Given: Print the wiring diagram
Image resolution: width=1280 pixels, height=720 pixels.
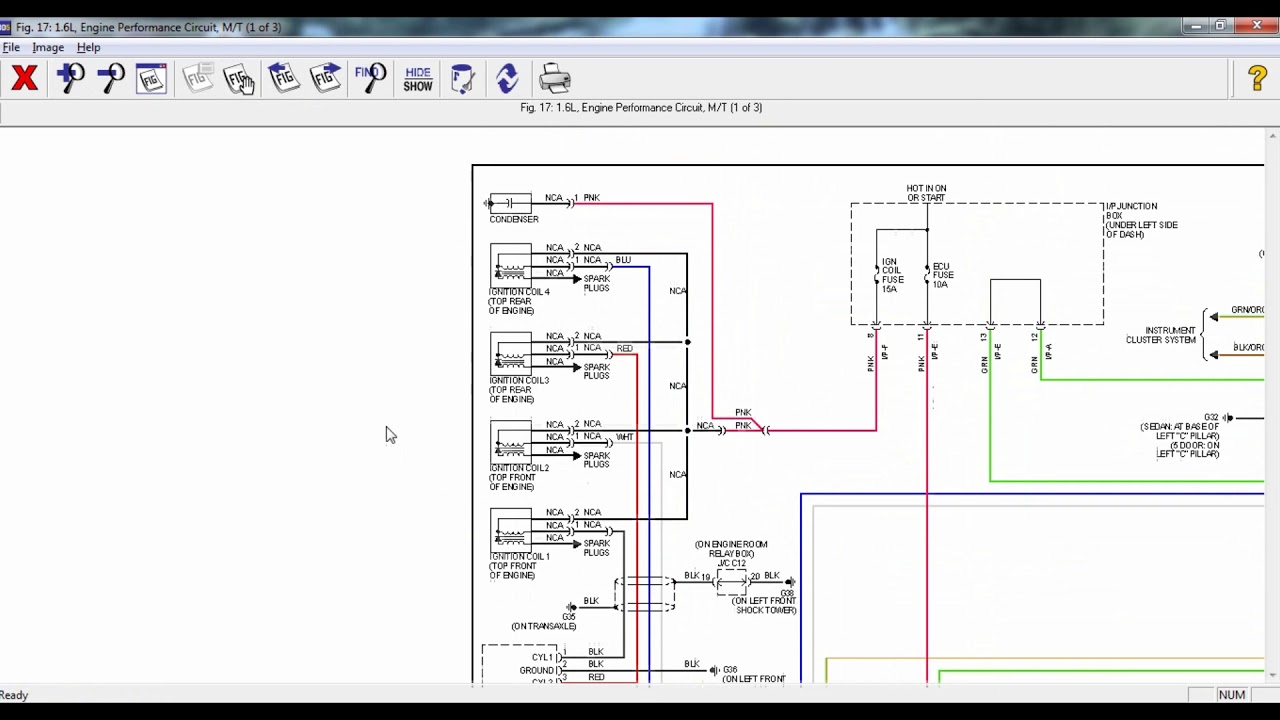Looking at the screenshot, I should 555,78.
